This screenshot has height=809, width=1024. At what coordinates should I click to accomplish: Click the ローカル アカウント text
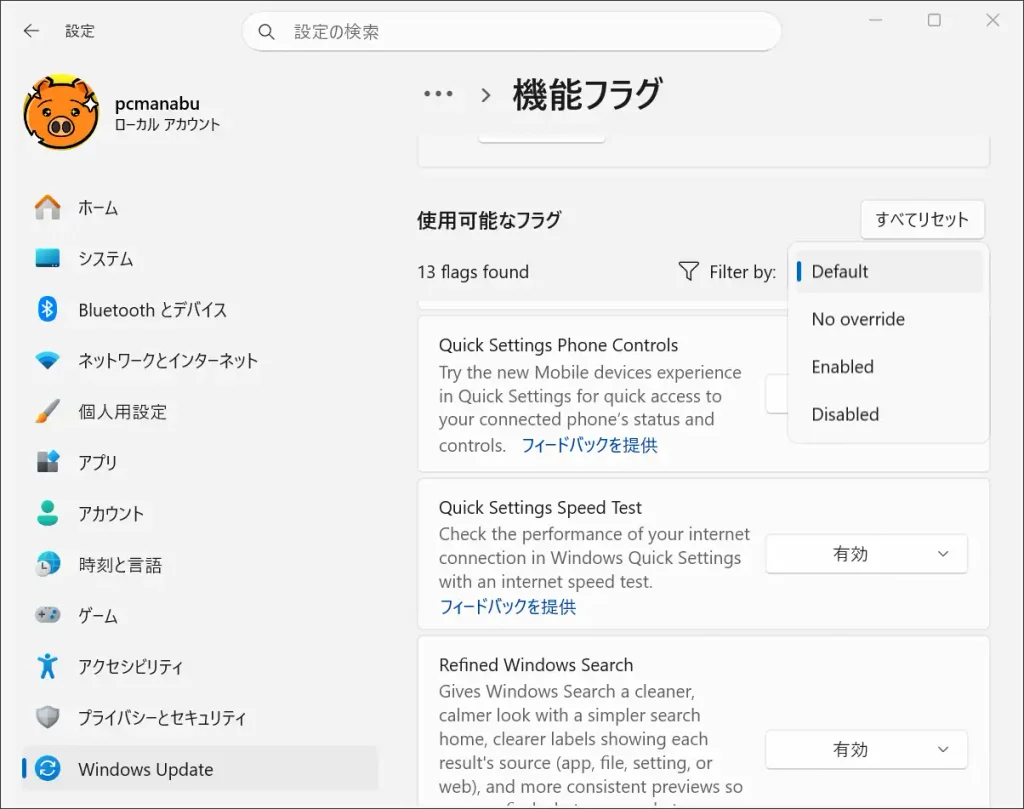click(167, 124)
